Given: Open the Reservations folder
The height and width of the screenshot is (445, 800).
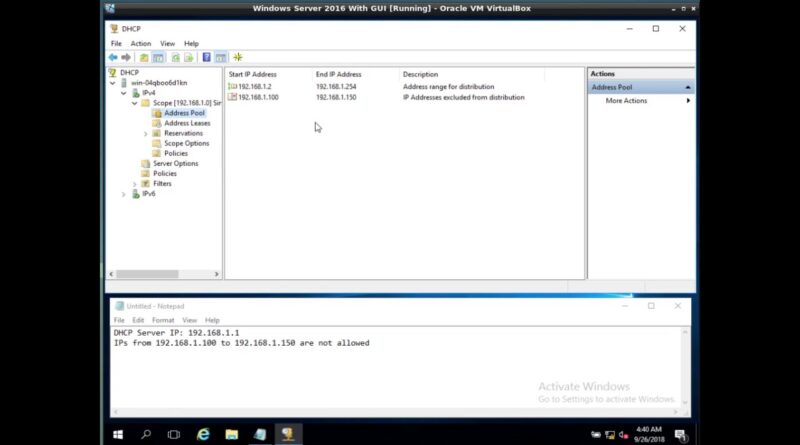Looking at the screenshot, I should pyautogui.click(x=183, y=133).
